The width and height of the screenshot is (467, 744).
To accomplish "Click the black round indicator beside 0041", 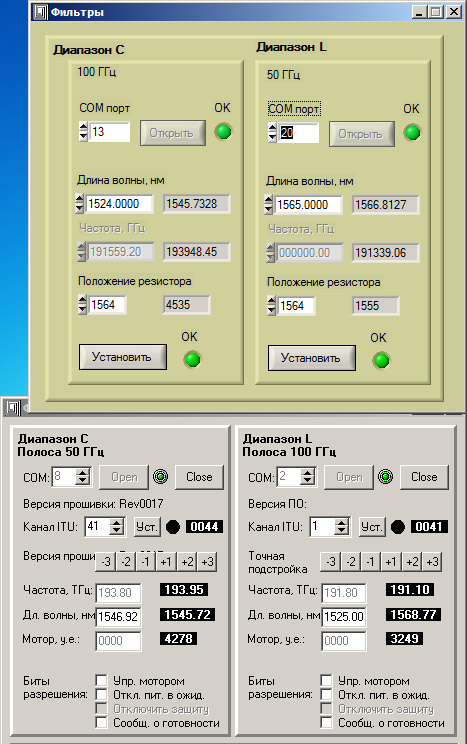I will 398,527.
